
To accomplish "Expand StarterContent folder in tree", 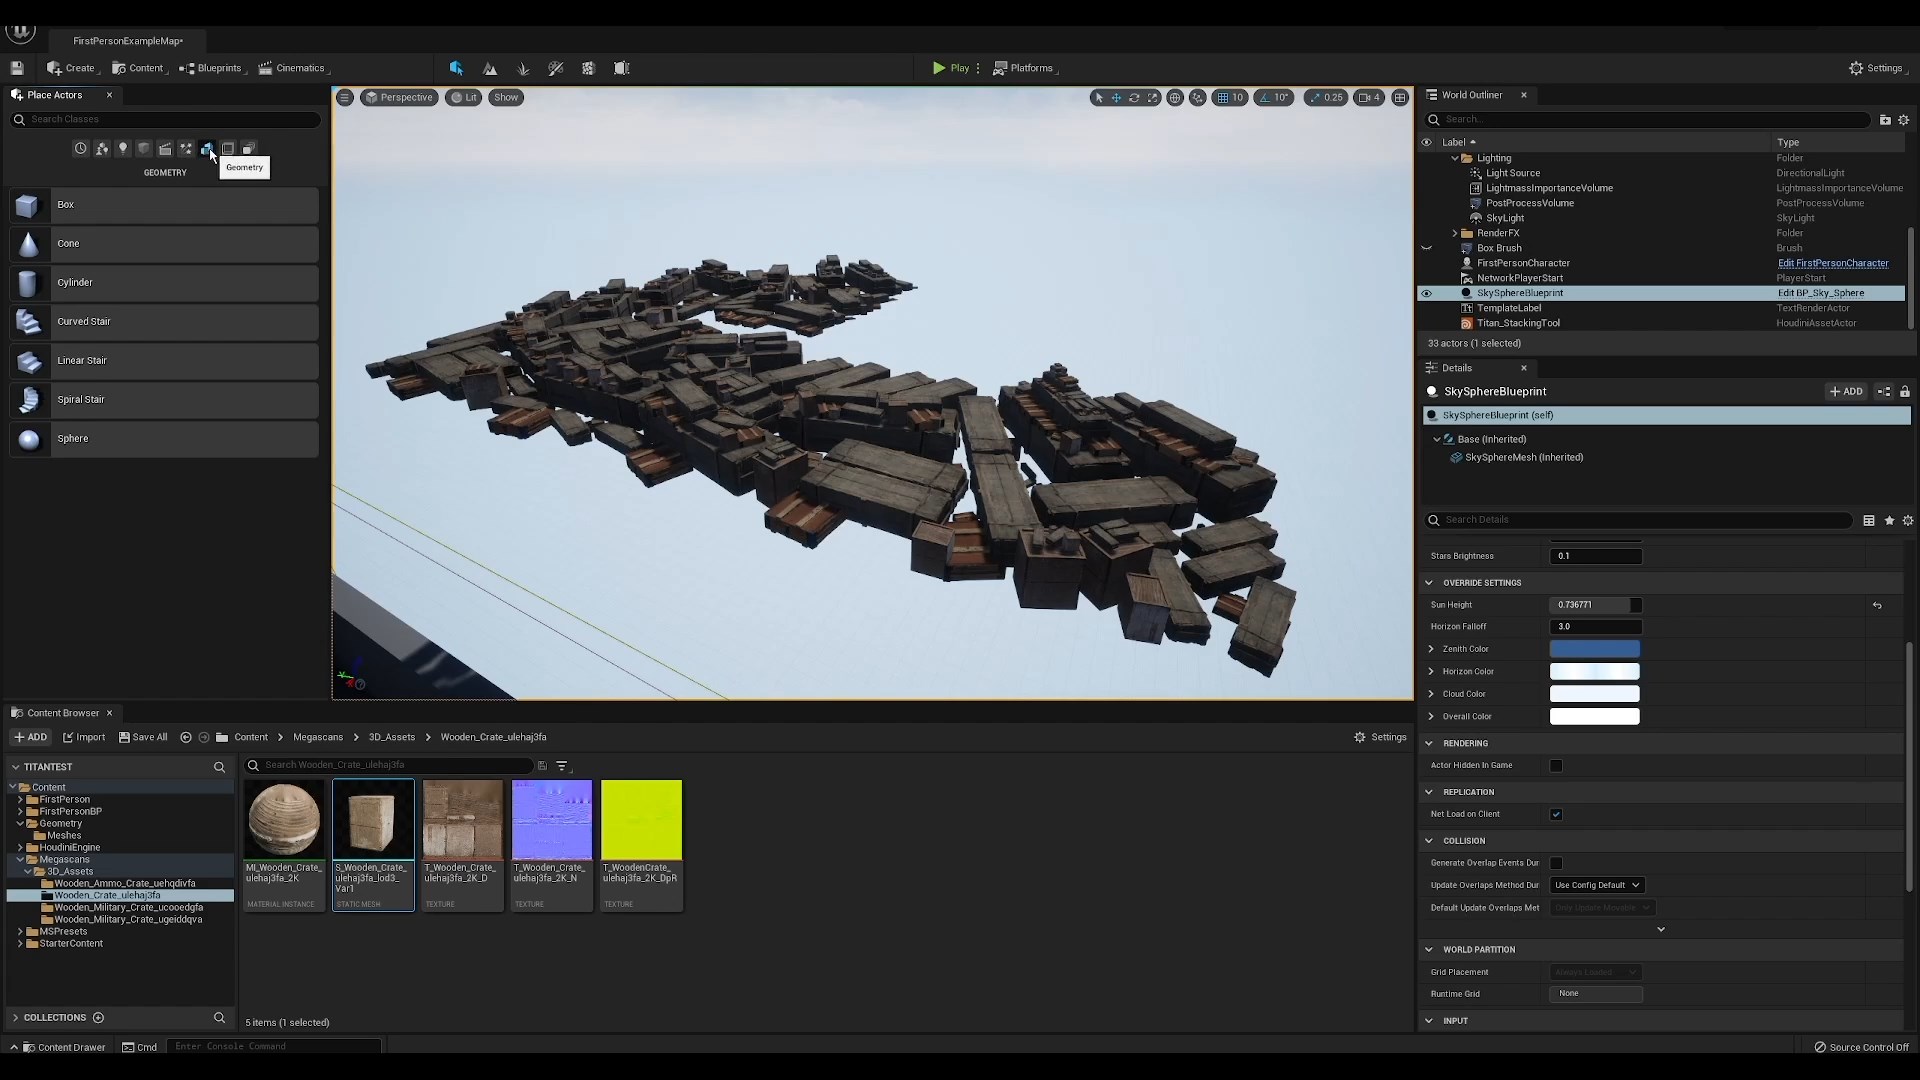I will [20, 943].
